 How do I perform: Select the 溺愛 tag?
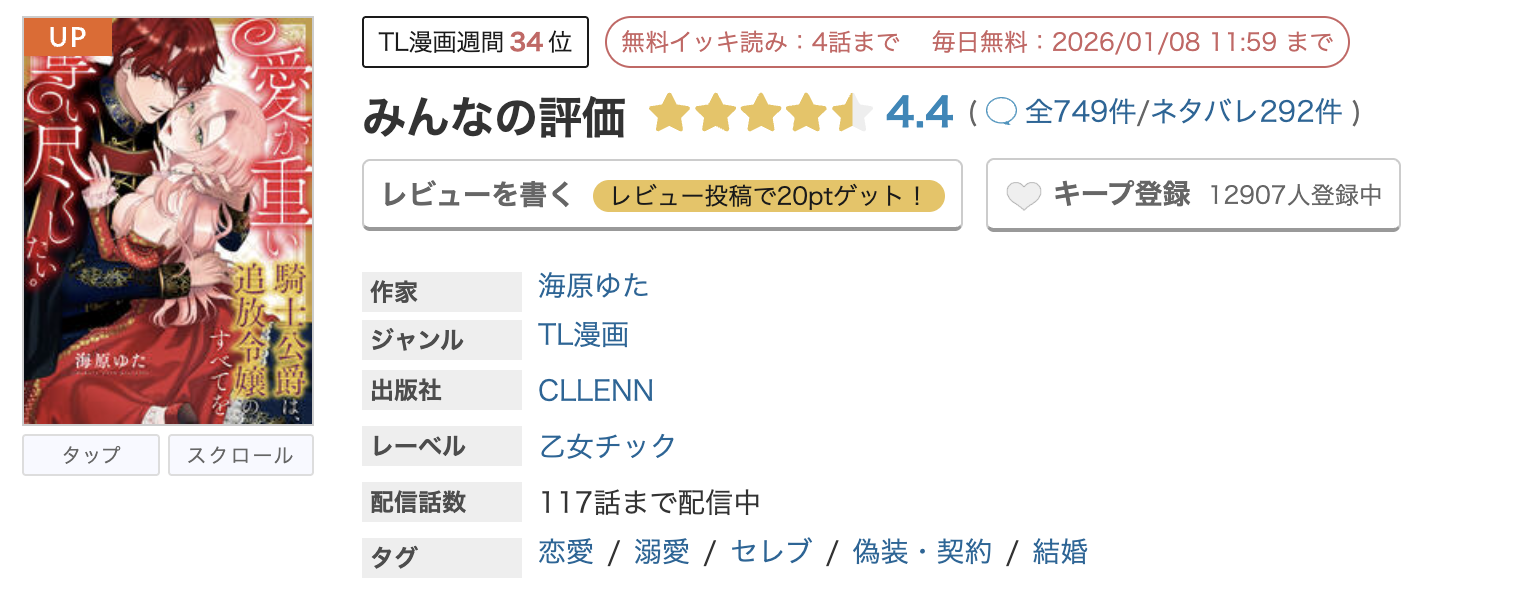(663, 552)
